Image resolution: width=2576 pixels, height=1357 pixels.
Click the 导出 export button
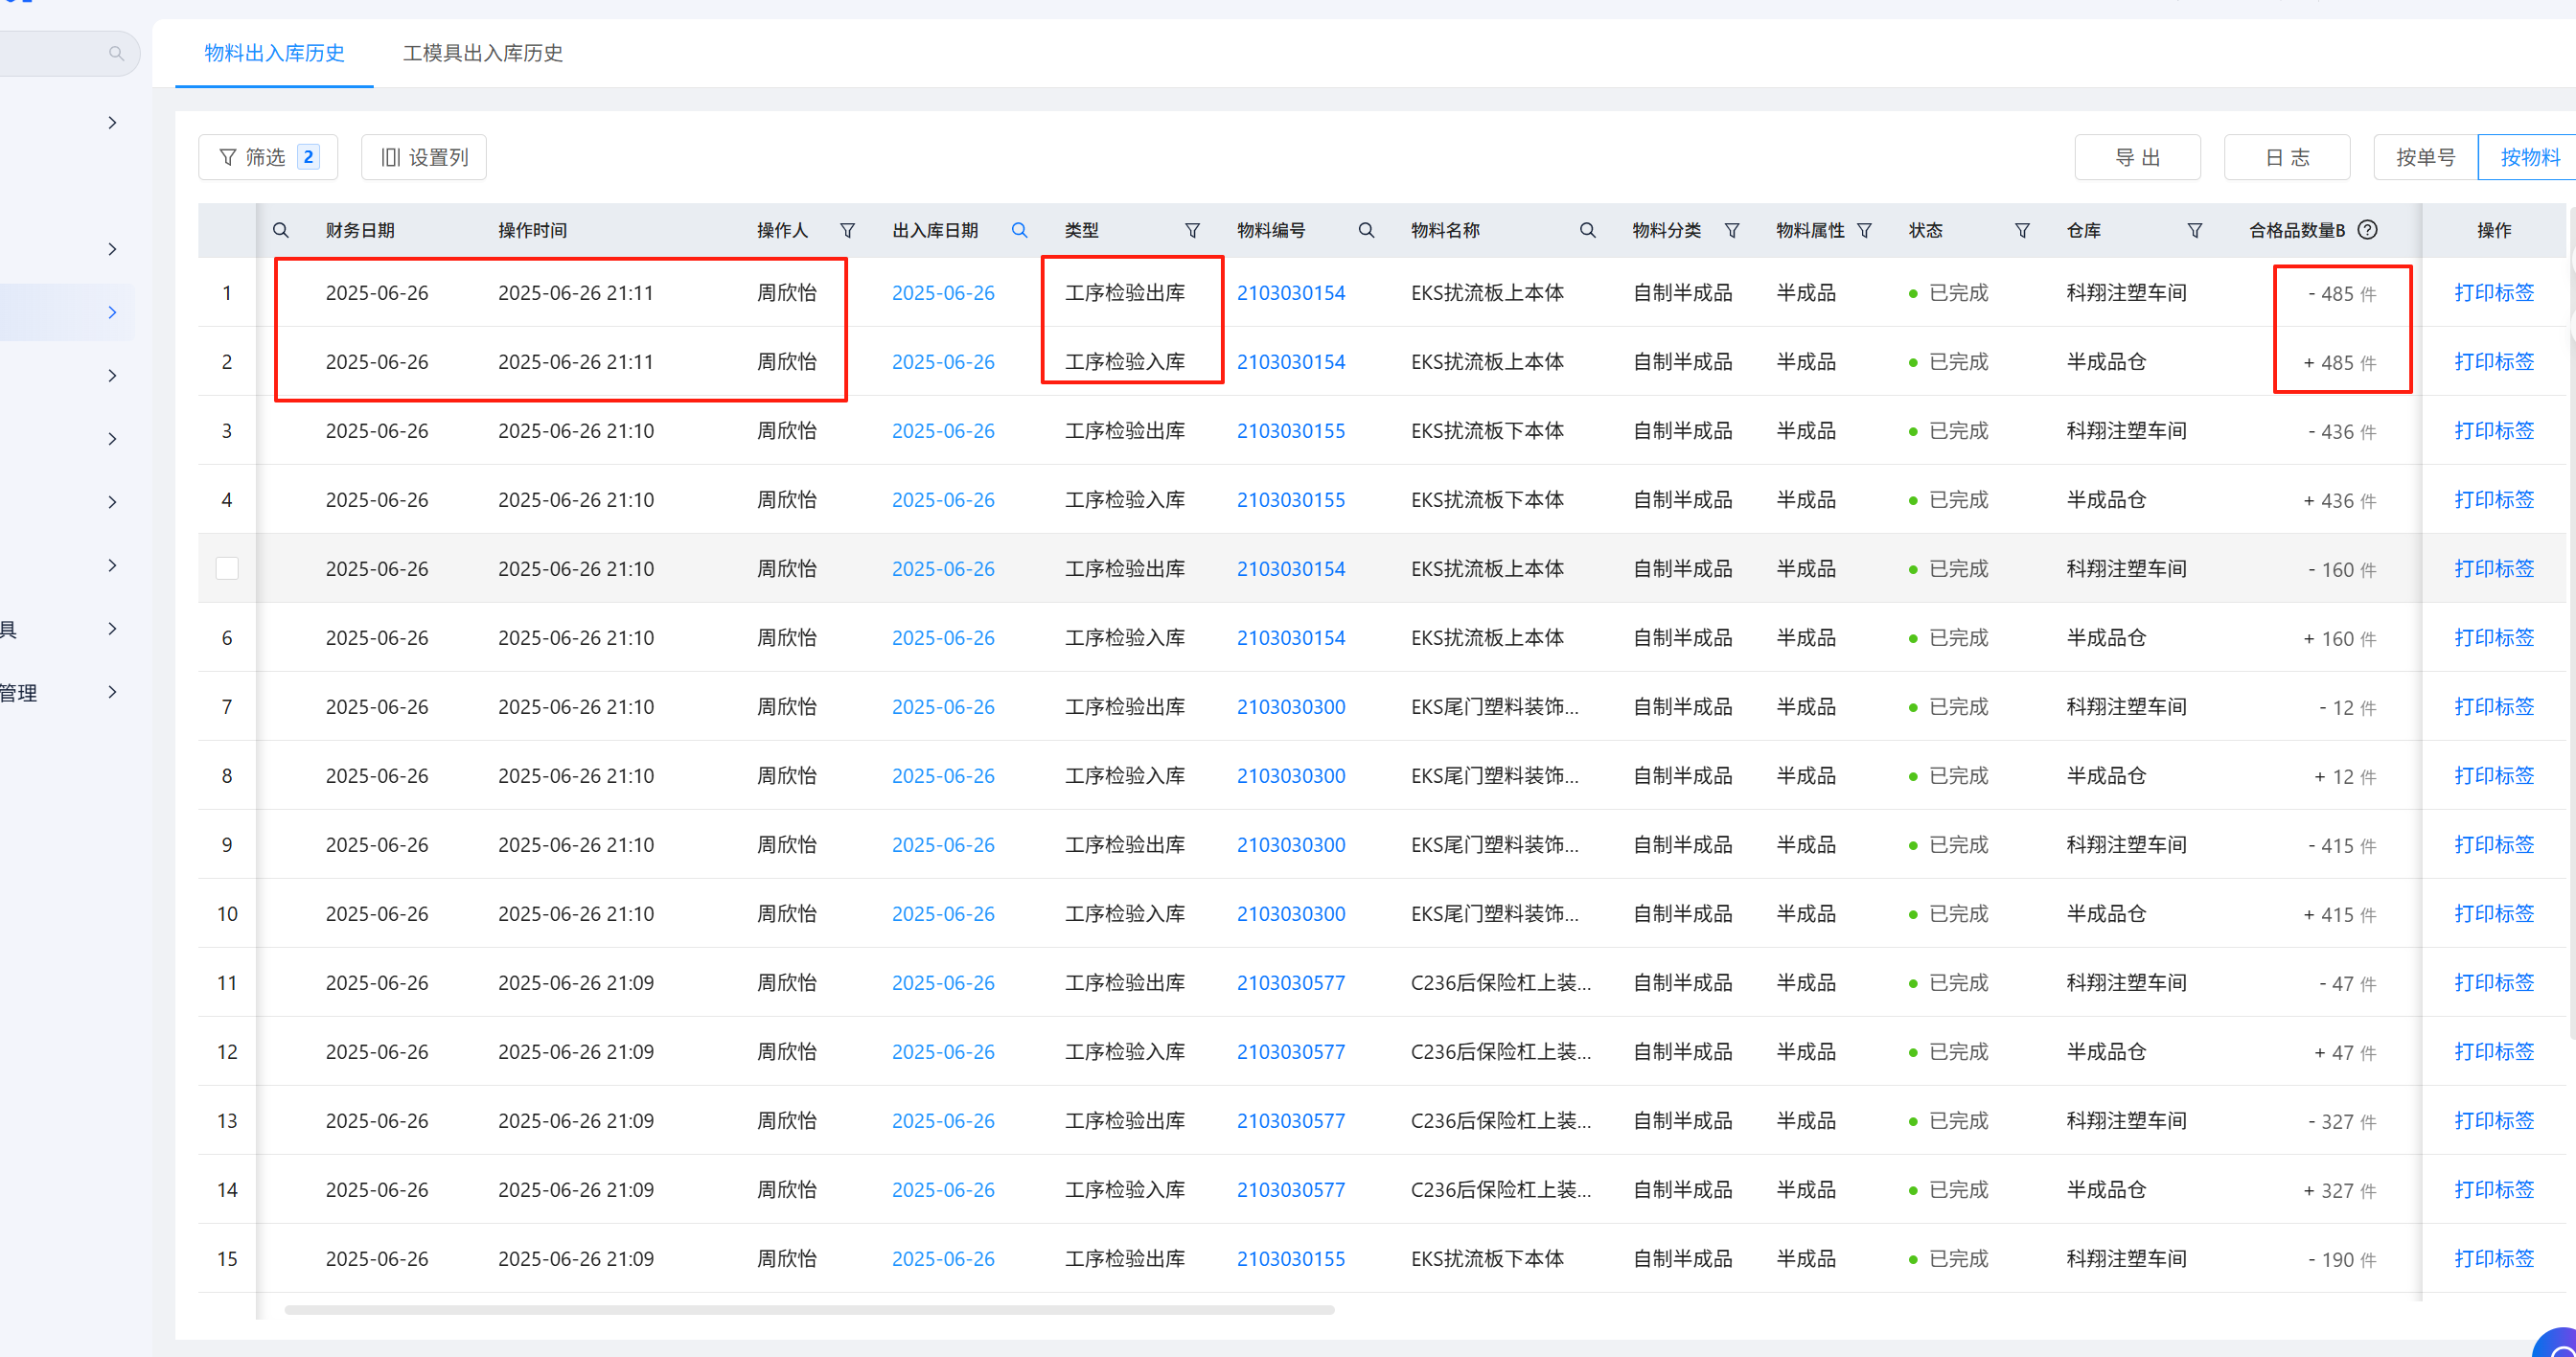2137,157
